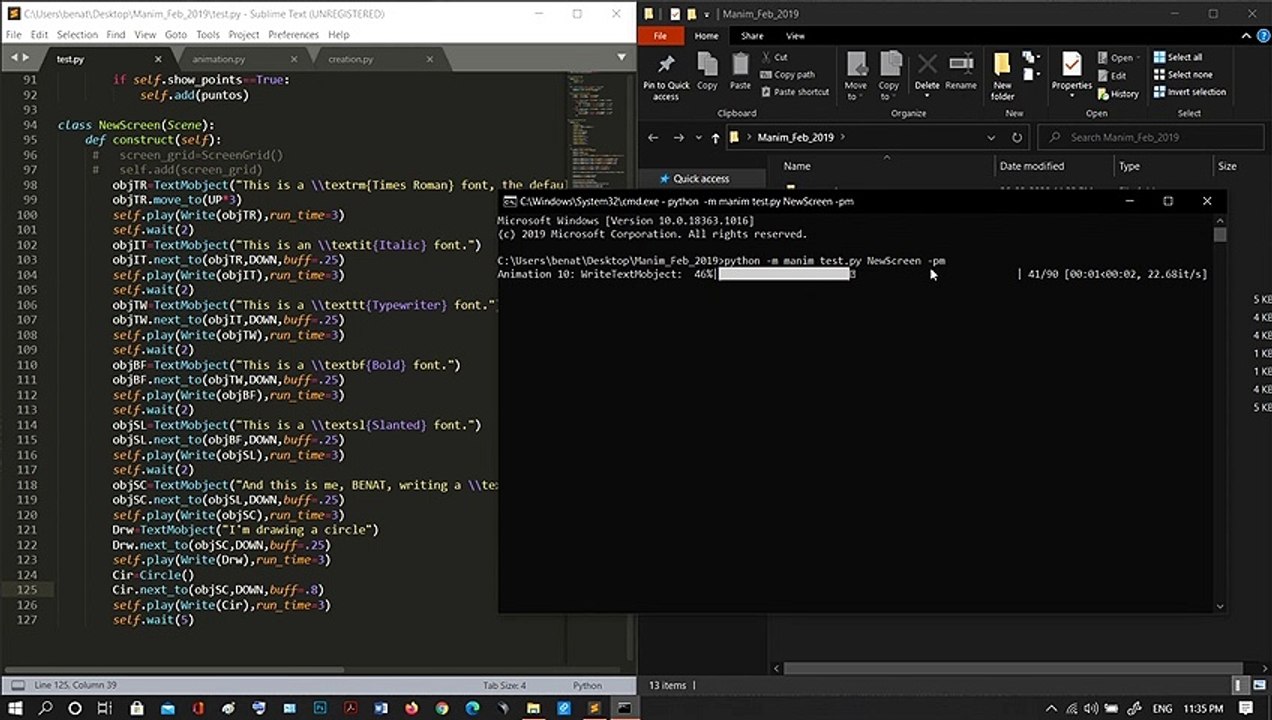Open Firefox from the taskbar

(x=411, y=708)
